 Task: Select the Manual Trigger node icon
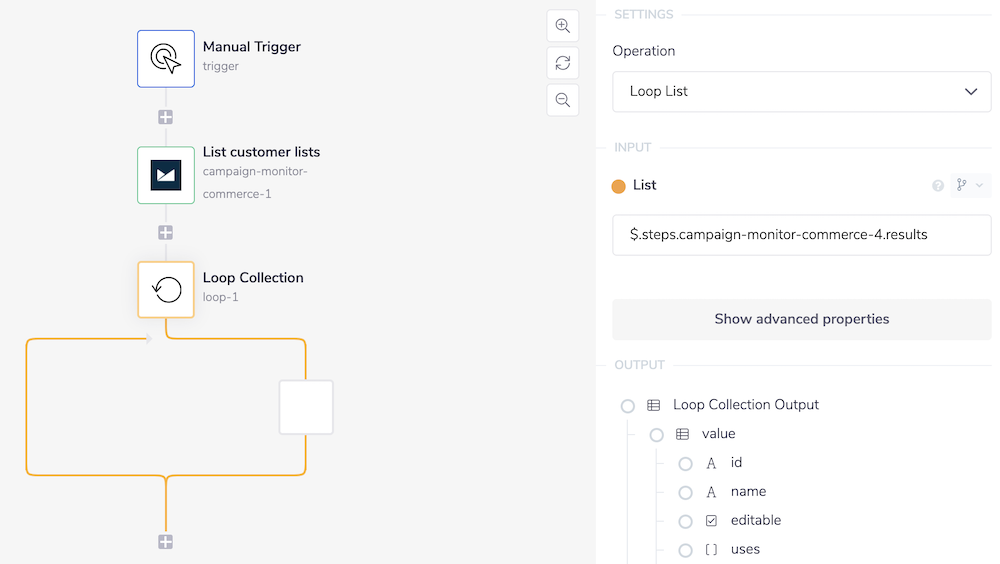[166, 59]
